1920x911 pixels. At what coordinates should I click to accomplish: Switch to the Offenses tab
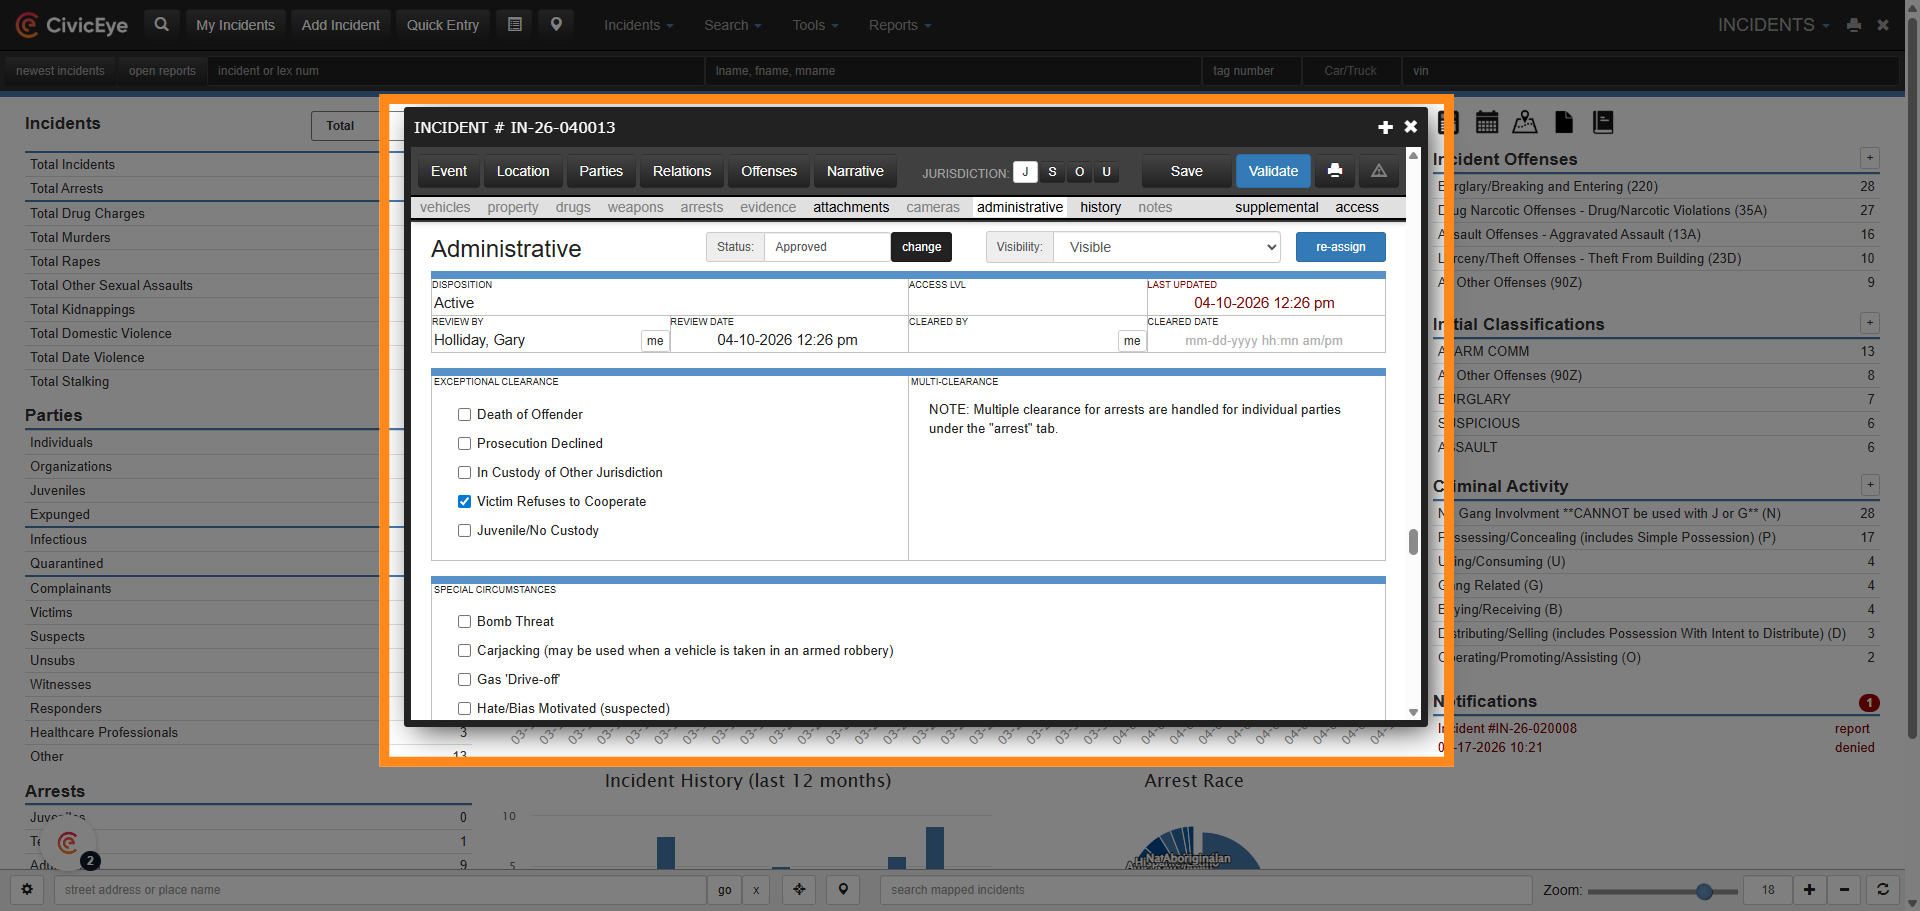(x=769, y=171)
